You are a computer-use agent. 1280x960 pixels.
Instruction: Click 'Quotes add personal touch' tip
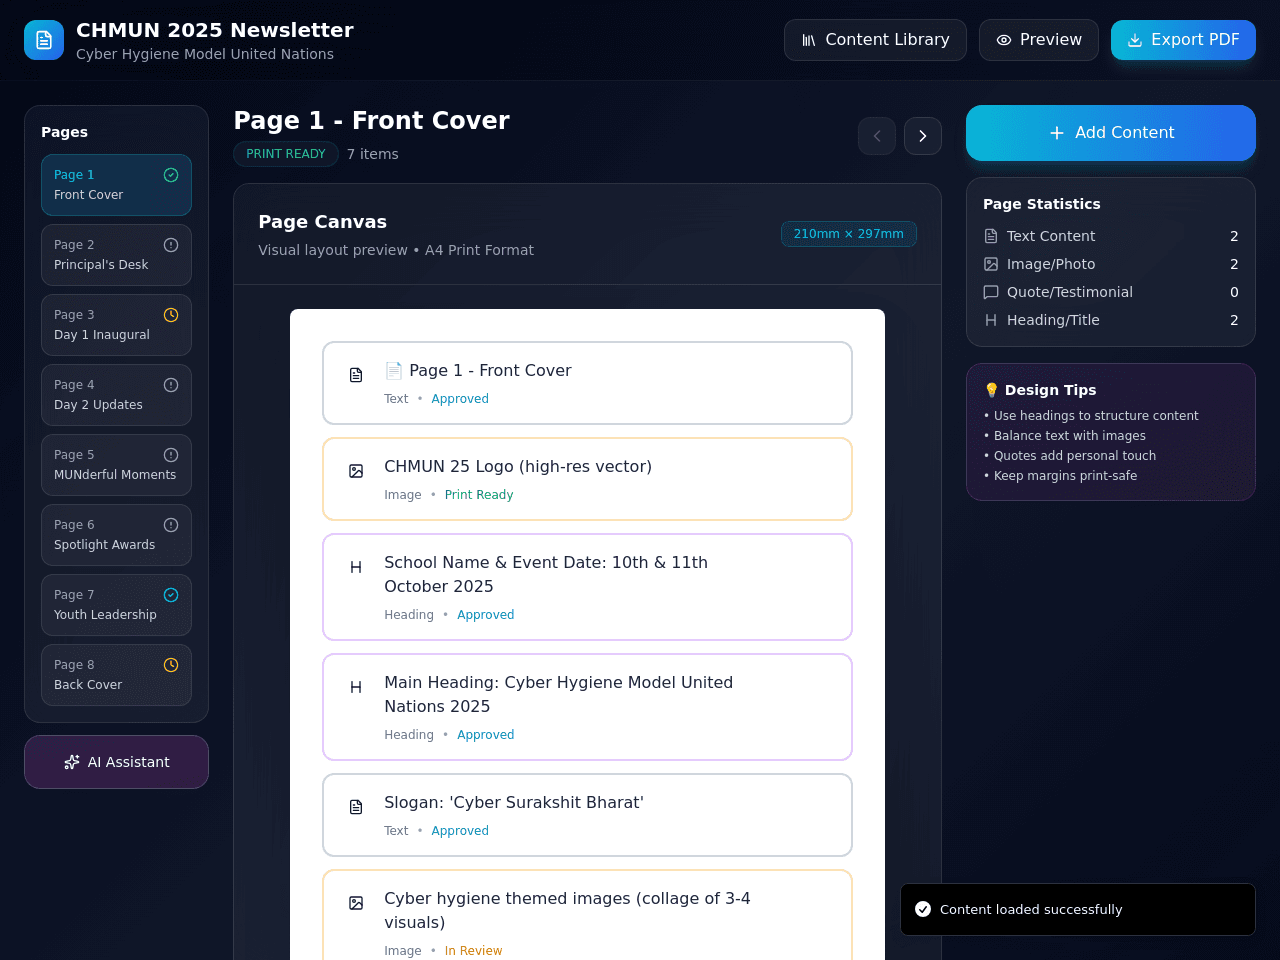click(x=1070, y=456)
